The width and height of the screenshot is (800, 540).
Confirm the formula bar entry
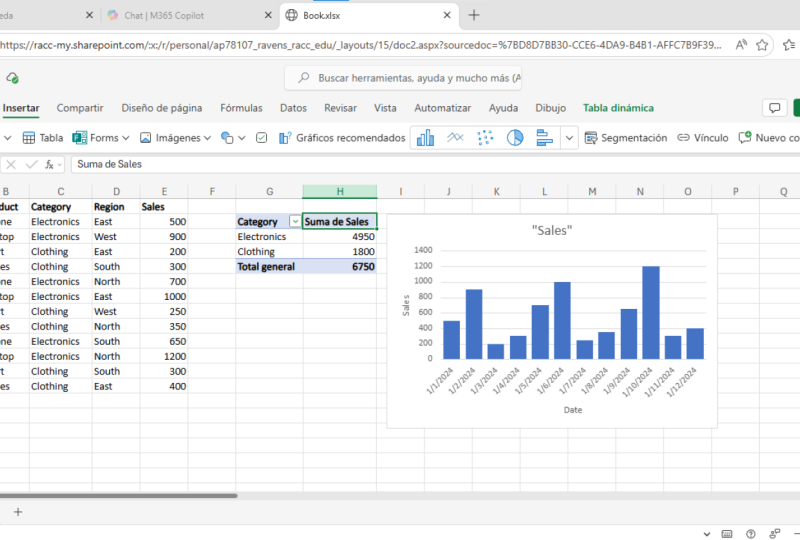pos(32,164)
